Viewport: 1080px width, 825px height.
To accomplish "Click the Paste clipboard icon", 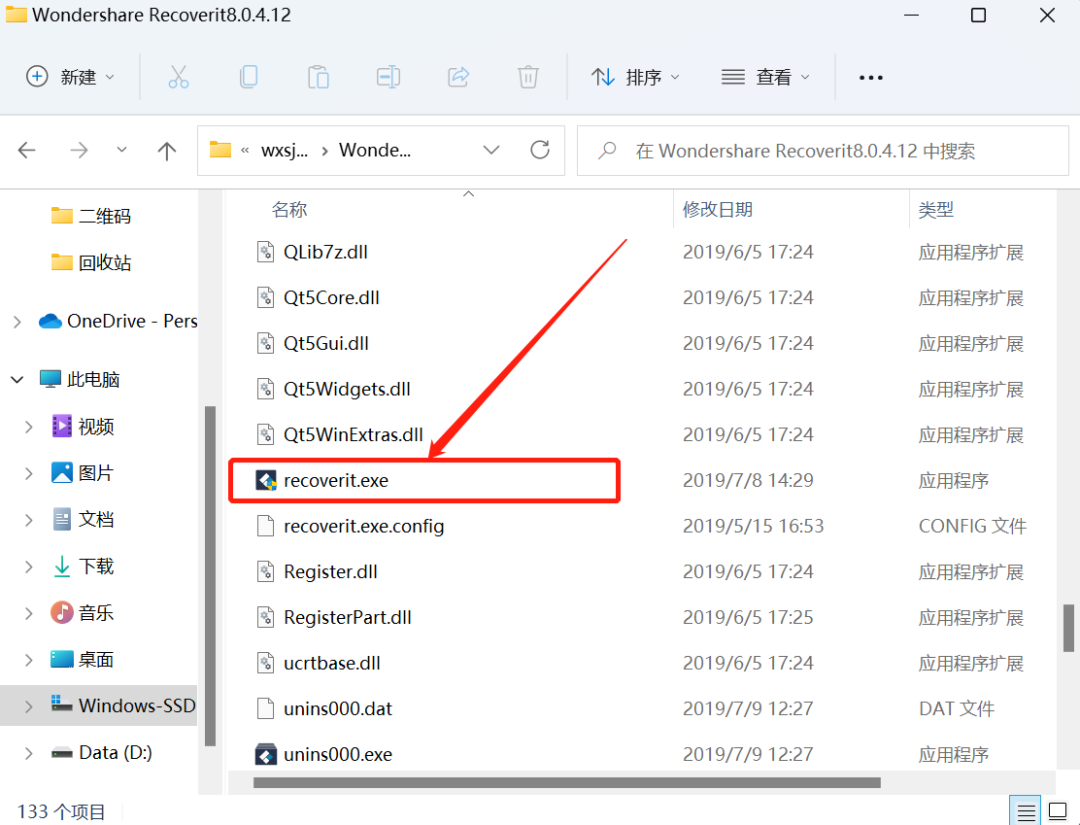I will pyautogui.click(x=318, y=77).
